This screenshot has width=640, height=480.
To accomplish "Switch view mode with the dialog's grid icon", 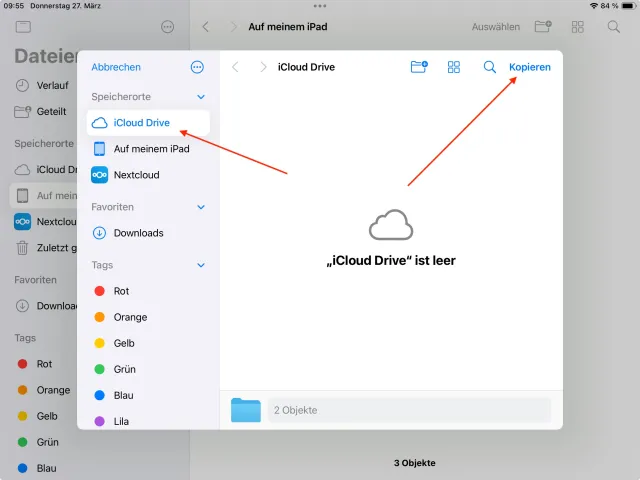I will coord(454,67).
